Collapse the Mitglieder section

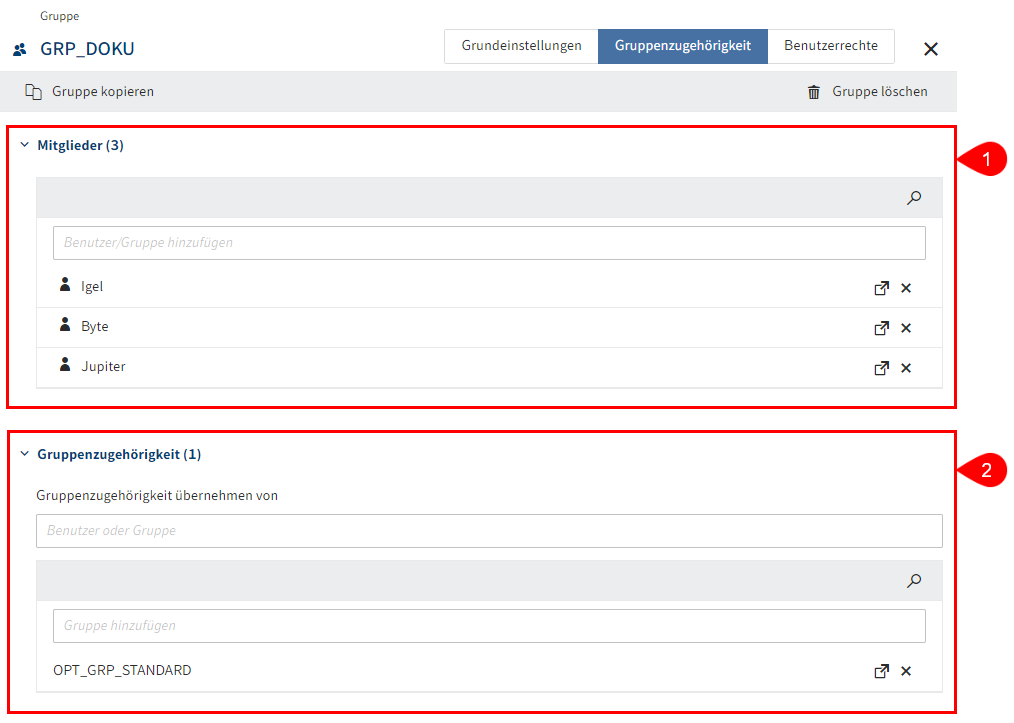(25, 145)
